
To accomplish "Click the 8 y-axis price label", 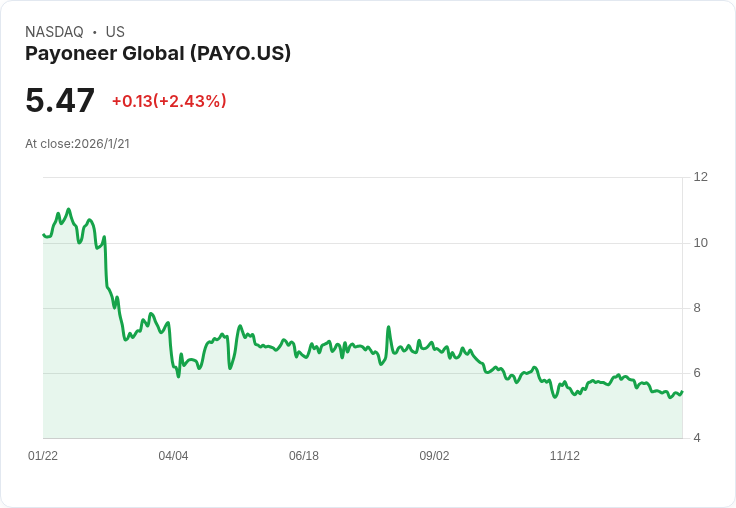I will (x=697, y=308).
